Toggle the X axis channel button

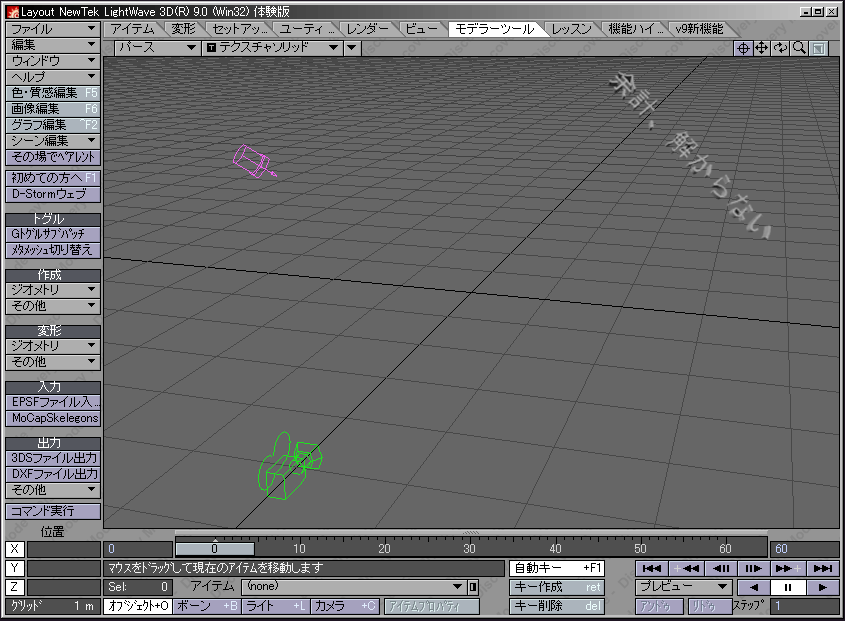(14, 549)
